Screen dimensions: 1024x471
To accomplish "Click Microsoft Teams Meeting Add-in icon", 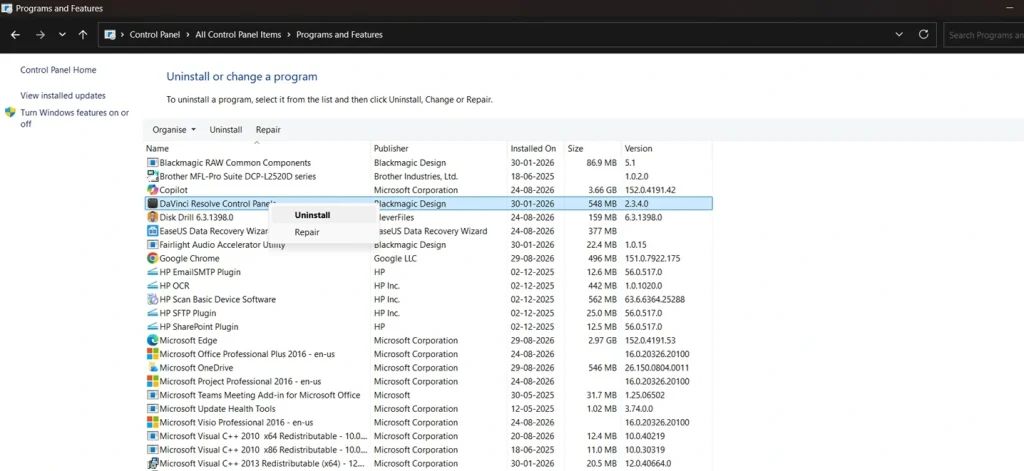I will [152, 395].
